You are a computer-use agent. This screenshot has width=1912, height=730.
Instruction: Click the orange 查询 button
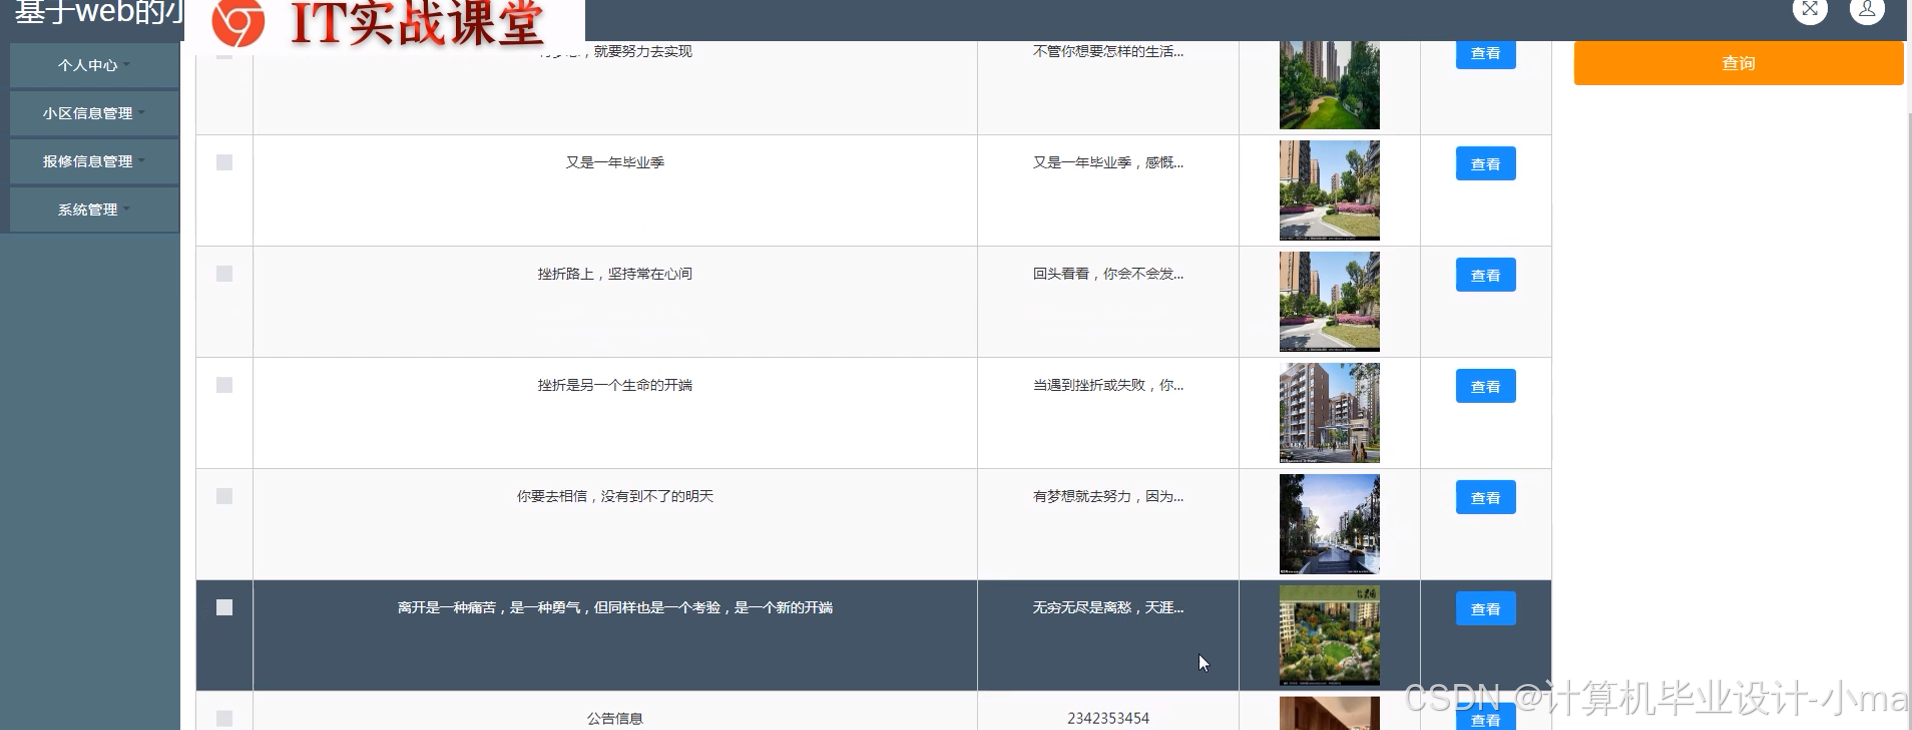pyautogui.click(x=1738, y=63)
